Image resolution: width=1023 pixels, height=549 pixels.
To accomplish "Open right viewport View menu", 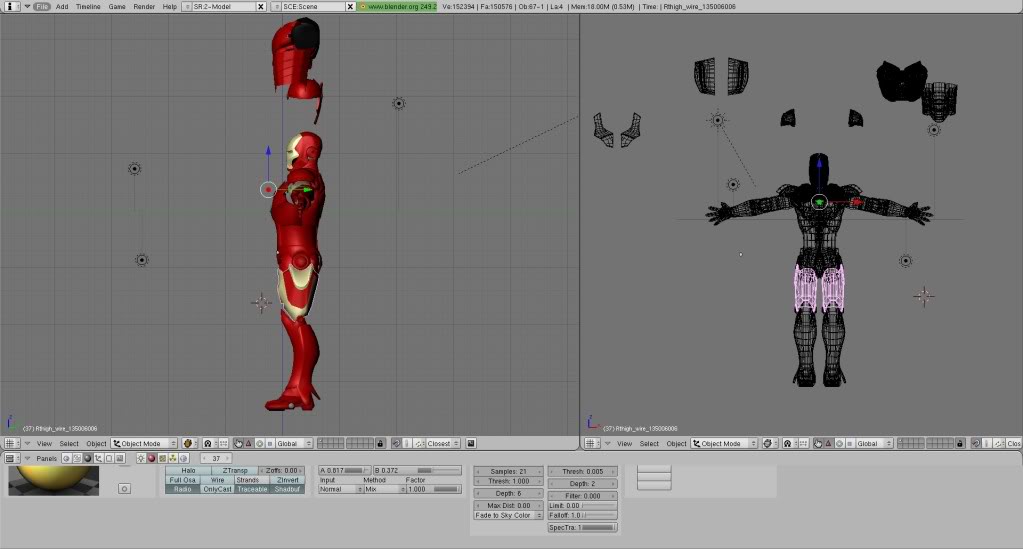I will [x=624, y=443].
